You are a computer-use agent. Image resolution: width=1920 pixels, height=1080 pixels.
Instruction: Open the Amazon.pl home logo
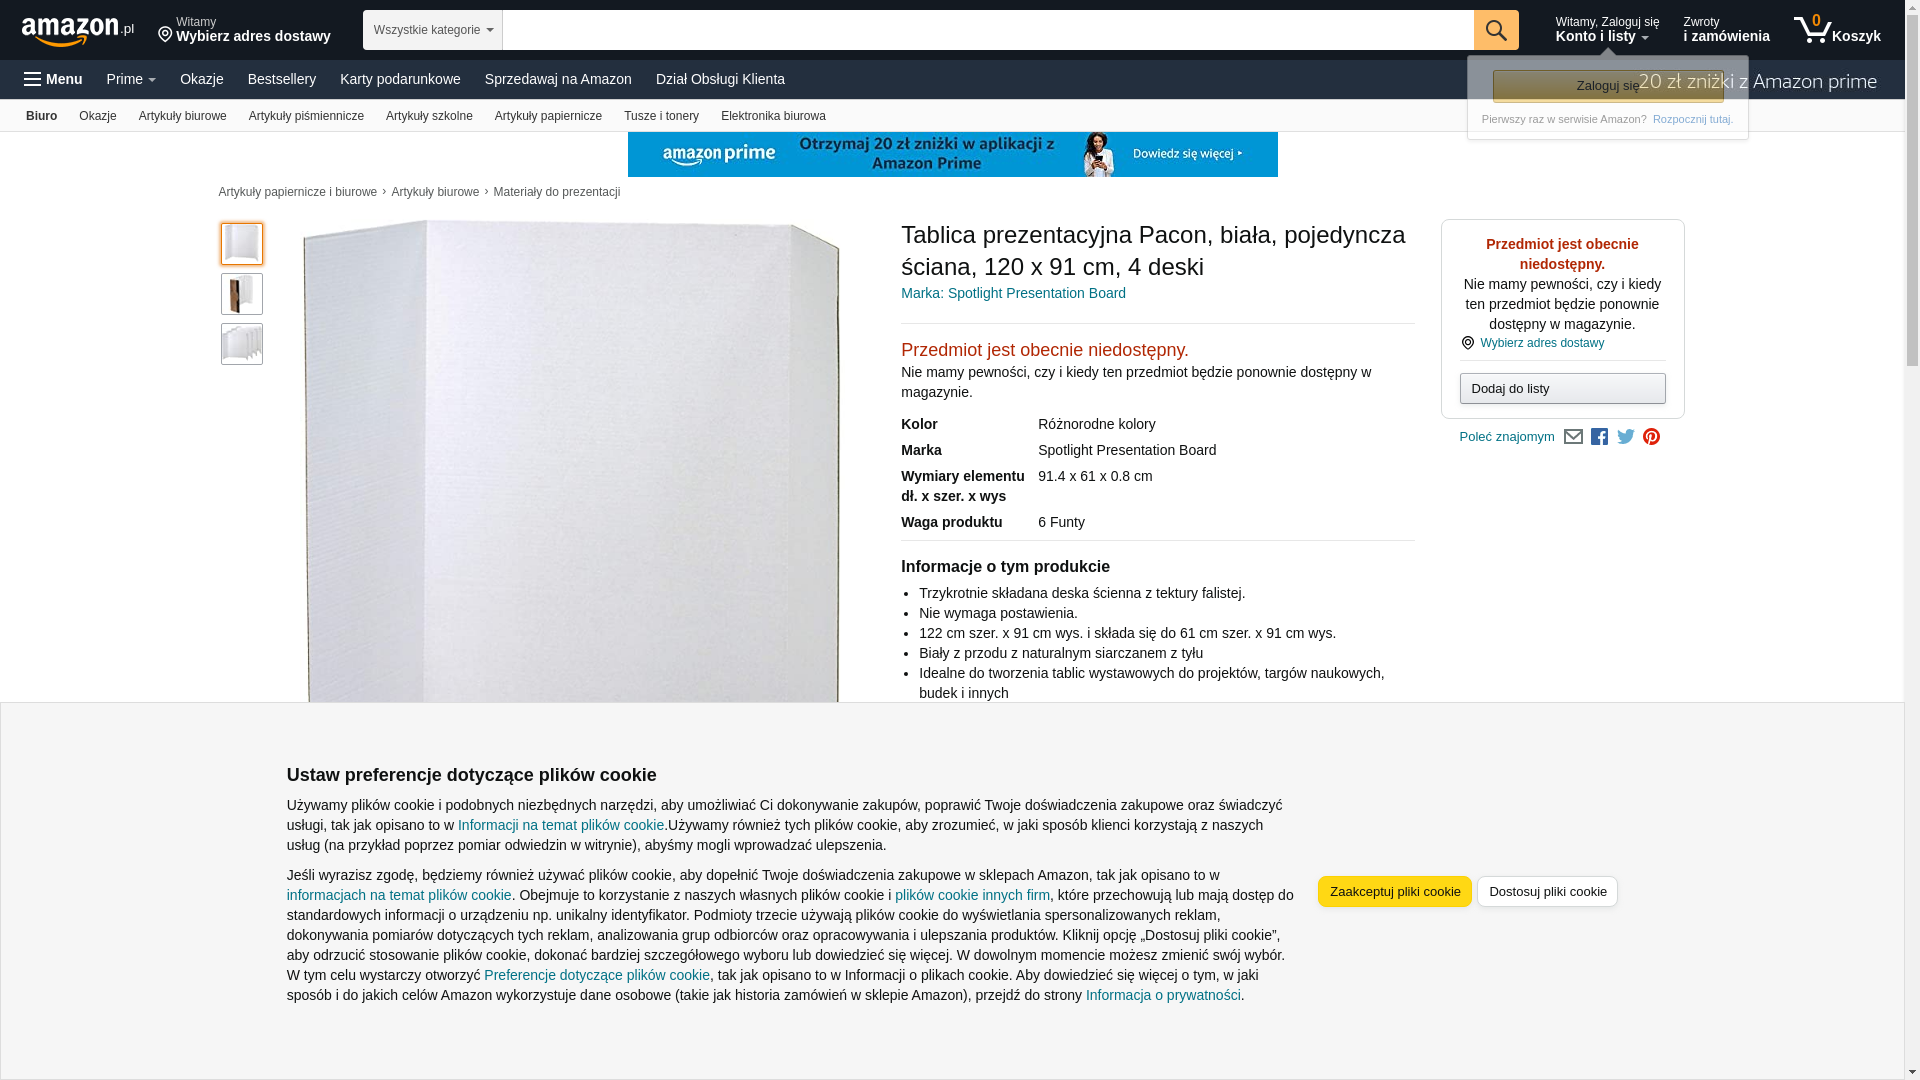tap(78, 31)
